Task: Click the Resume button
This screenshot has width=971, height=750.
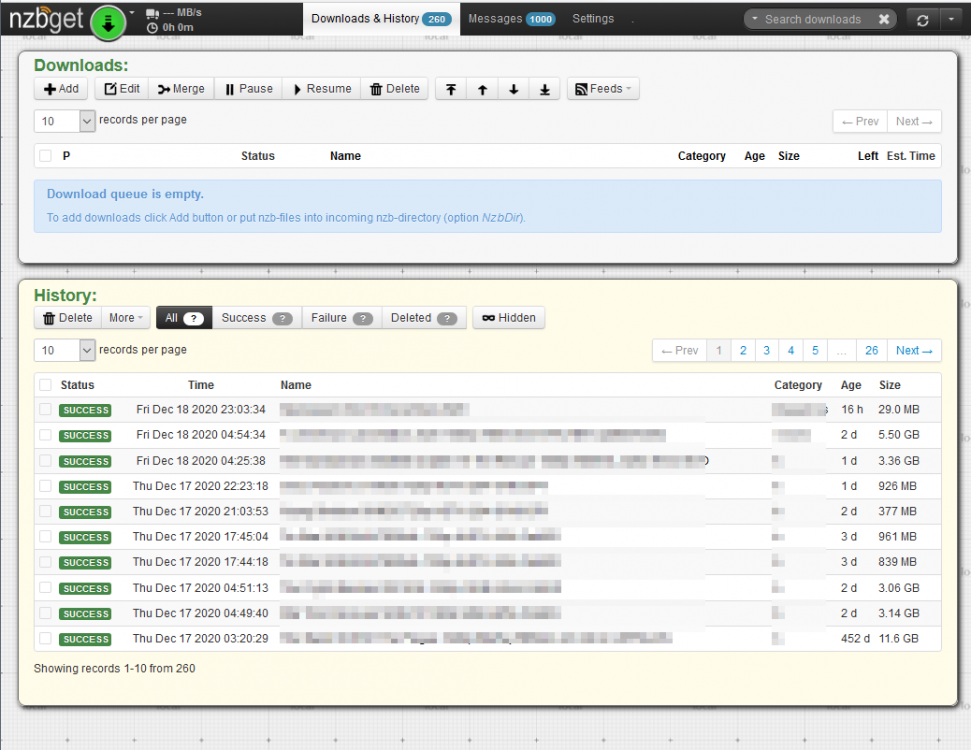Action: [x=321, y=89]
